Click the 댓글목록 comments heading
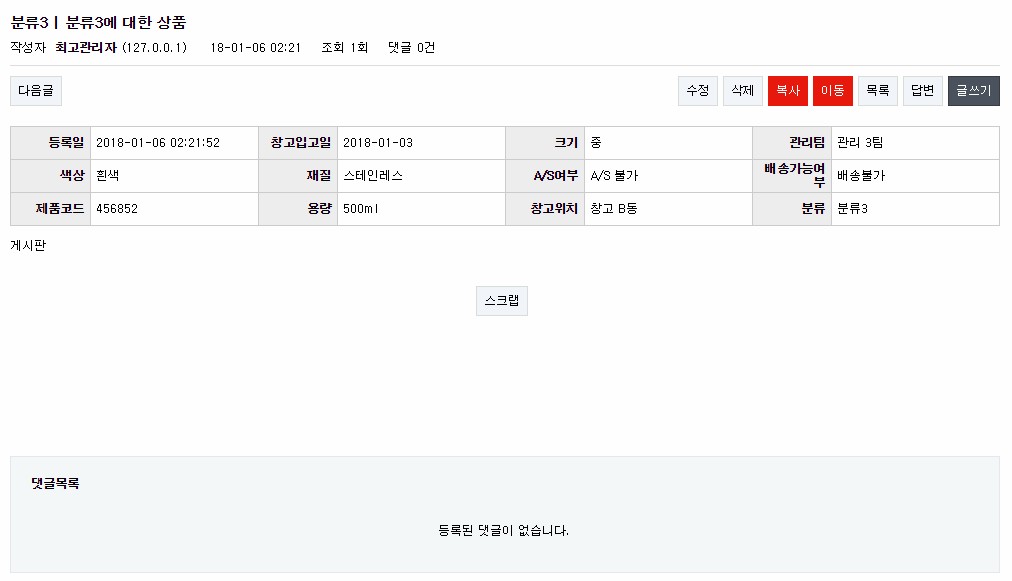Image resolution: width=1012 pixels, height=581 pixels. (x=55, y=484)
